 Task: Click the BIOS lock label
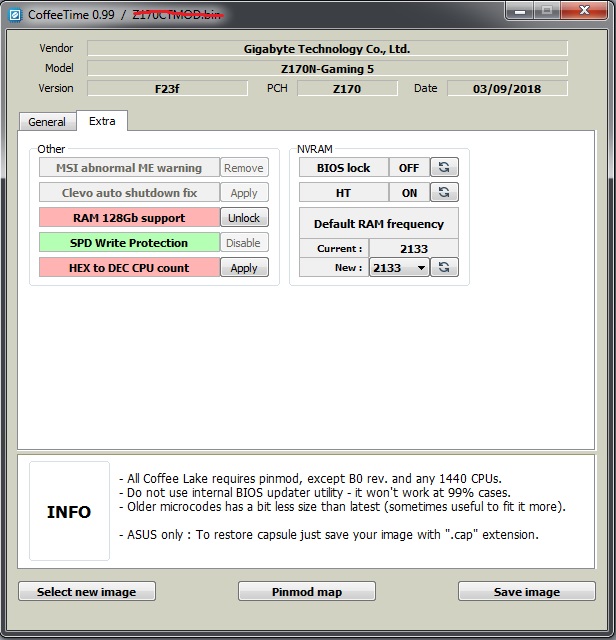tap(344, 168)
